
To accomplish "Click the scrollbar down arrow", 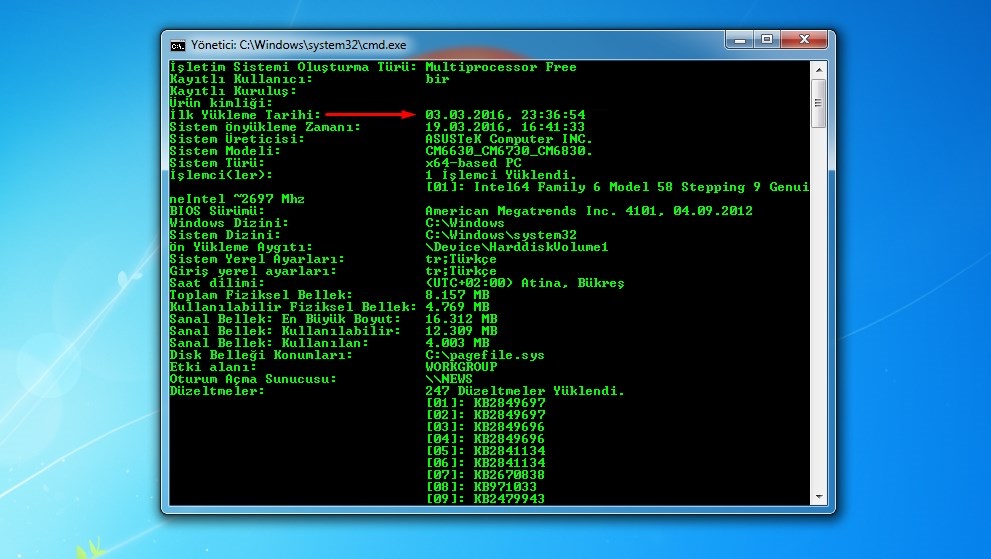I will [x=818, y=497].
